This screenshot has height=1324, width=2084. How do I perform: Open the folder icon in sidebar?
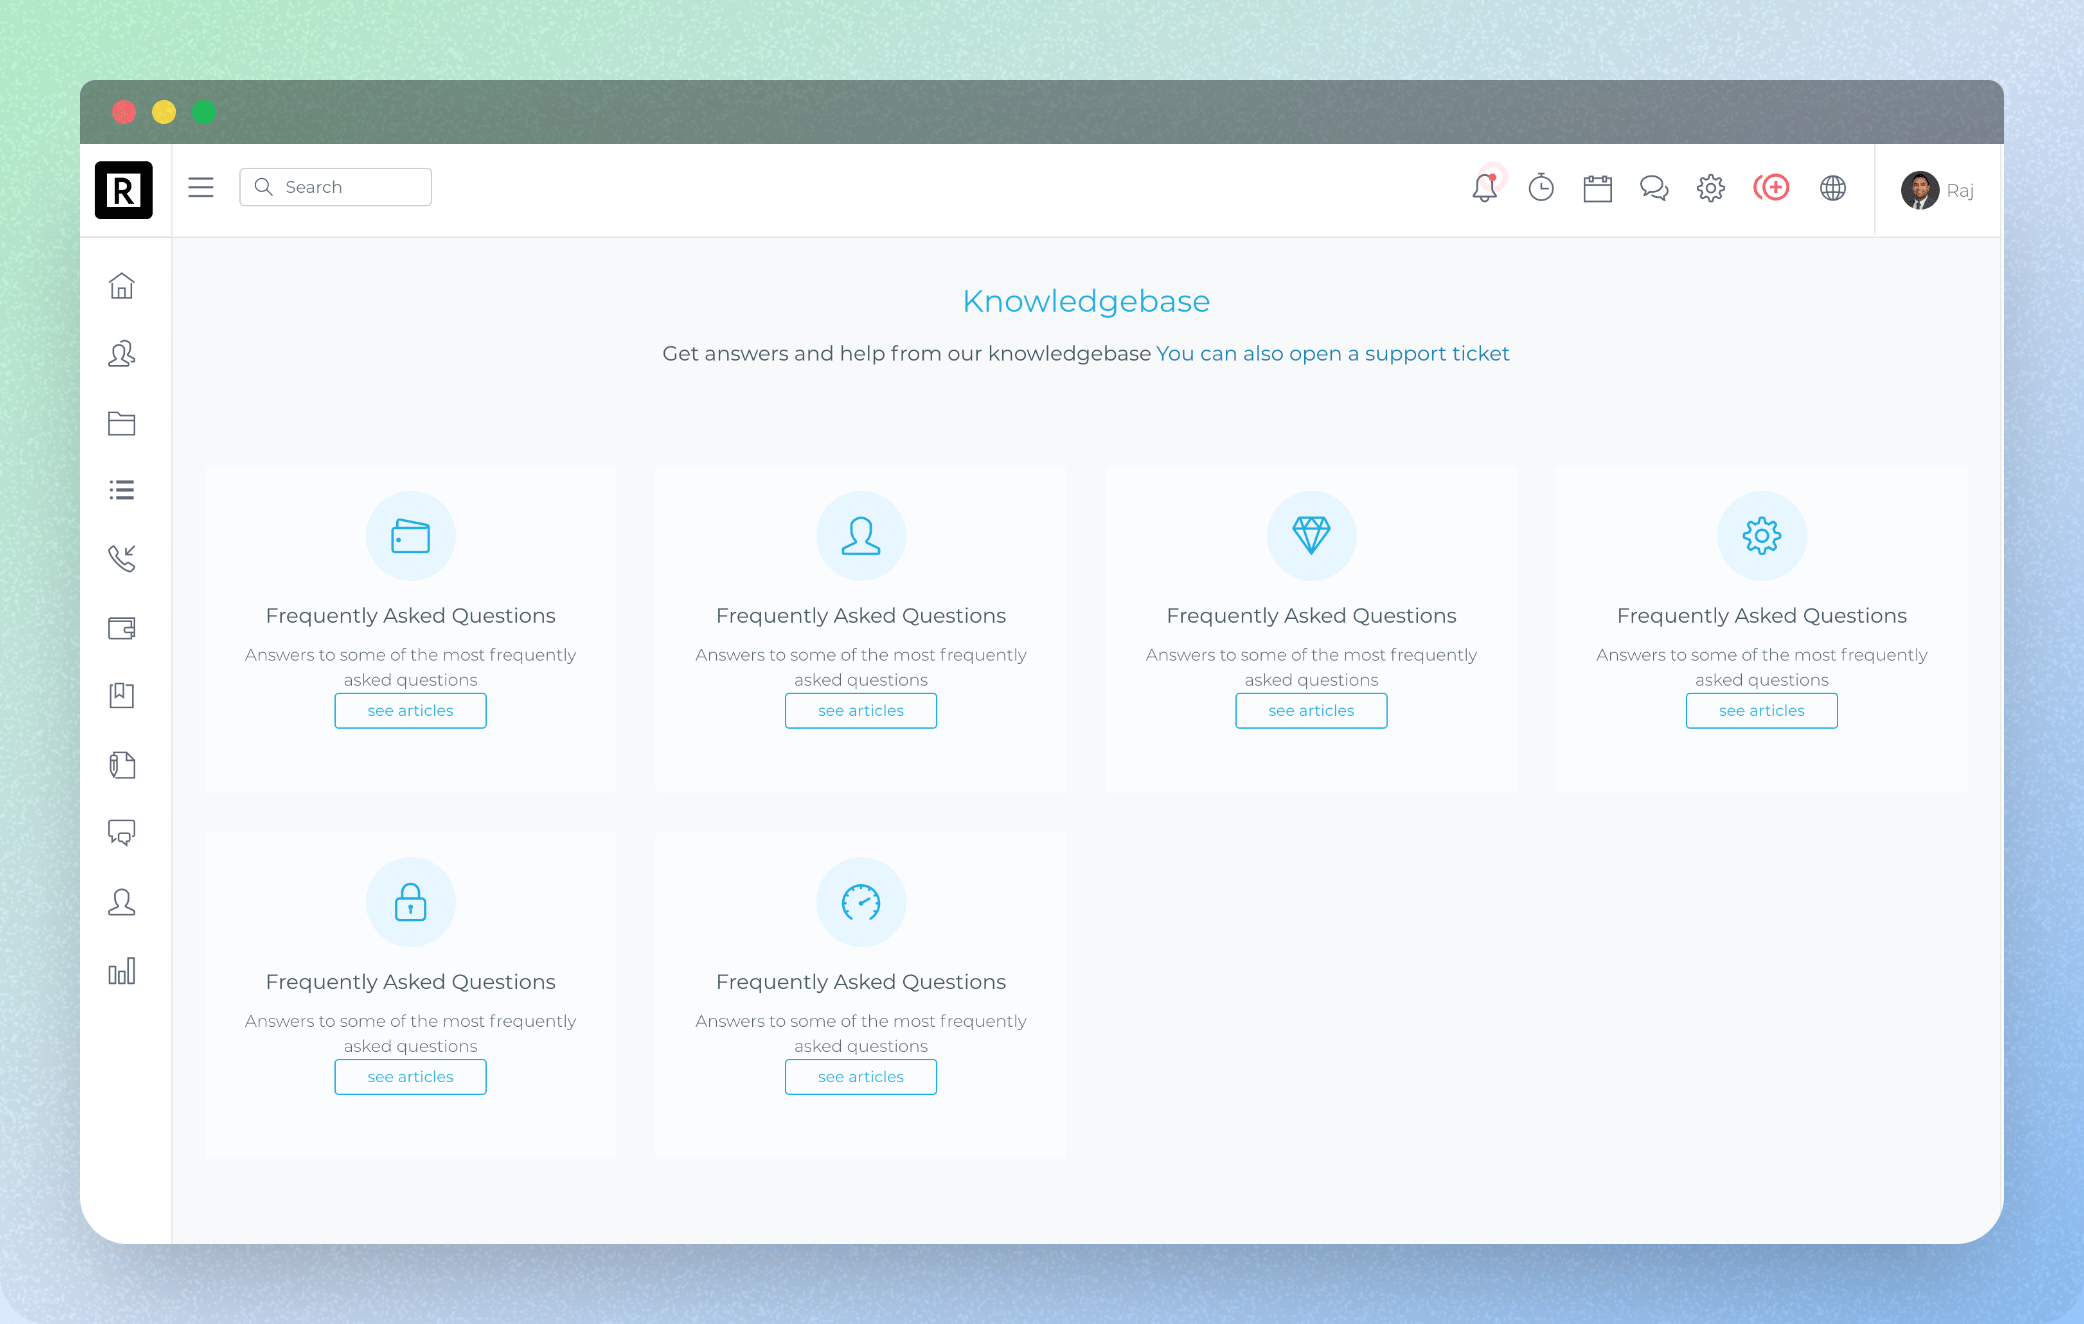coord(122,423)
